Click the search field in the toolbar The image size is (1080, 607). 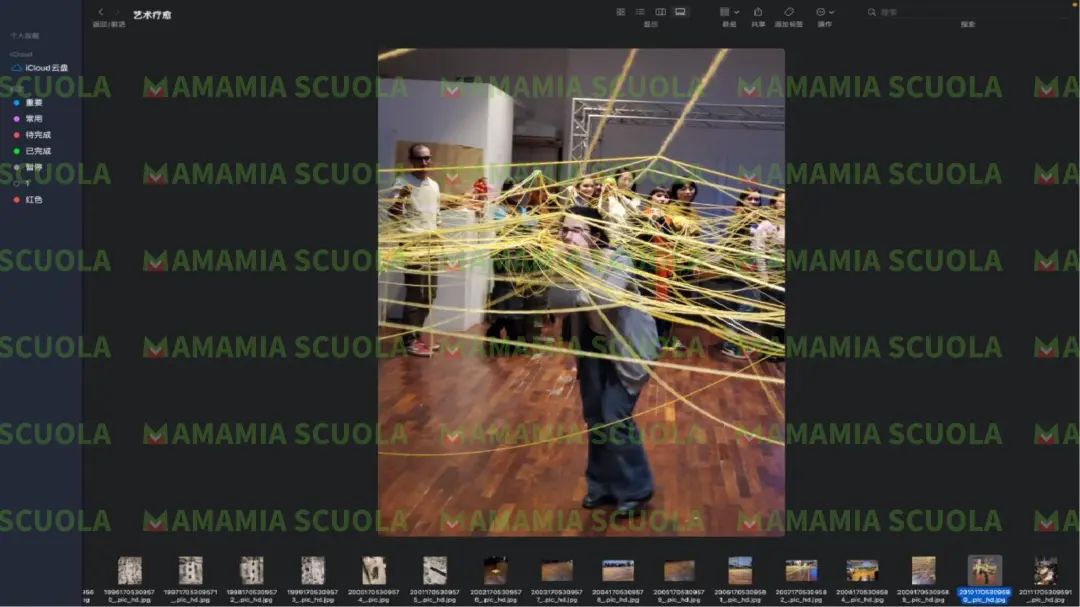968,12
